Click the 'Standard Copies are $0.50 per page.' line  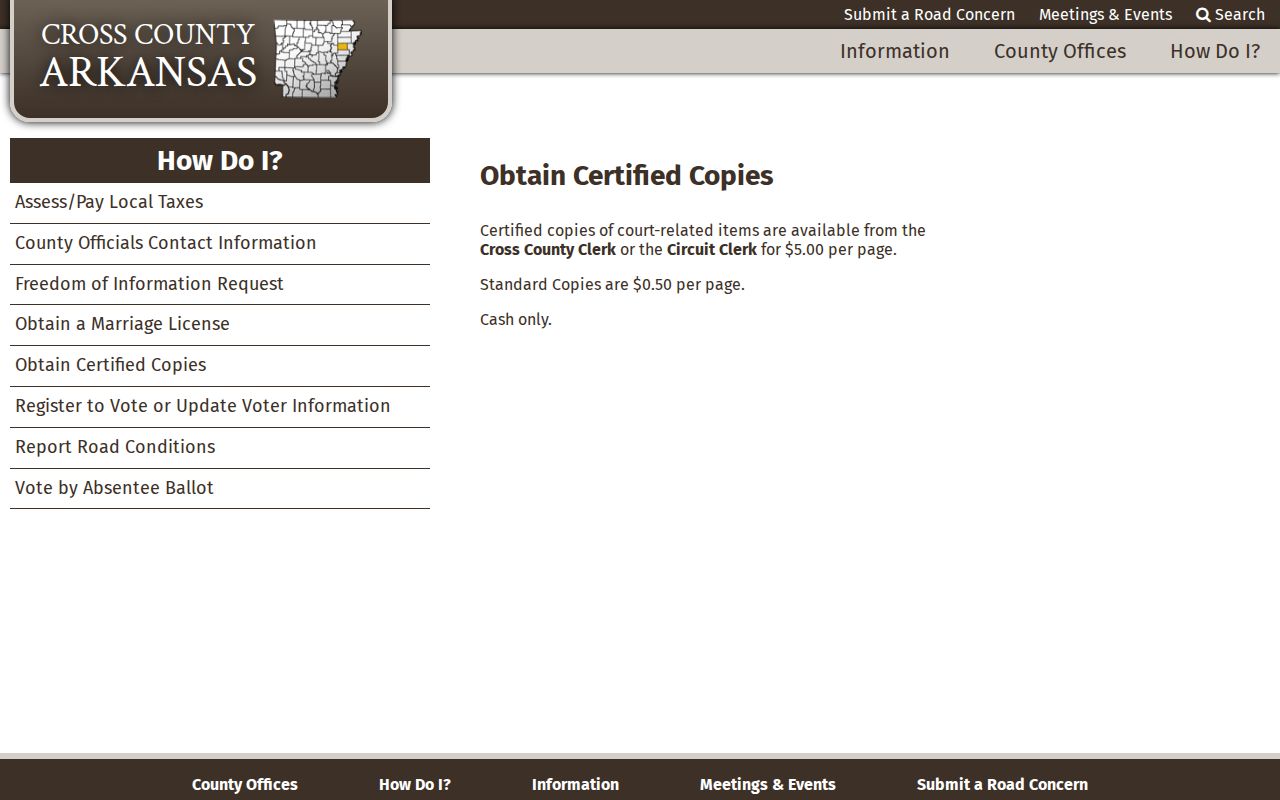[x=612, y=285]
